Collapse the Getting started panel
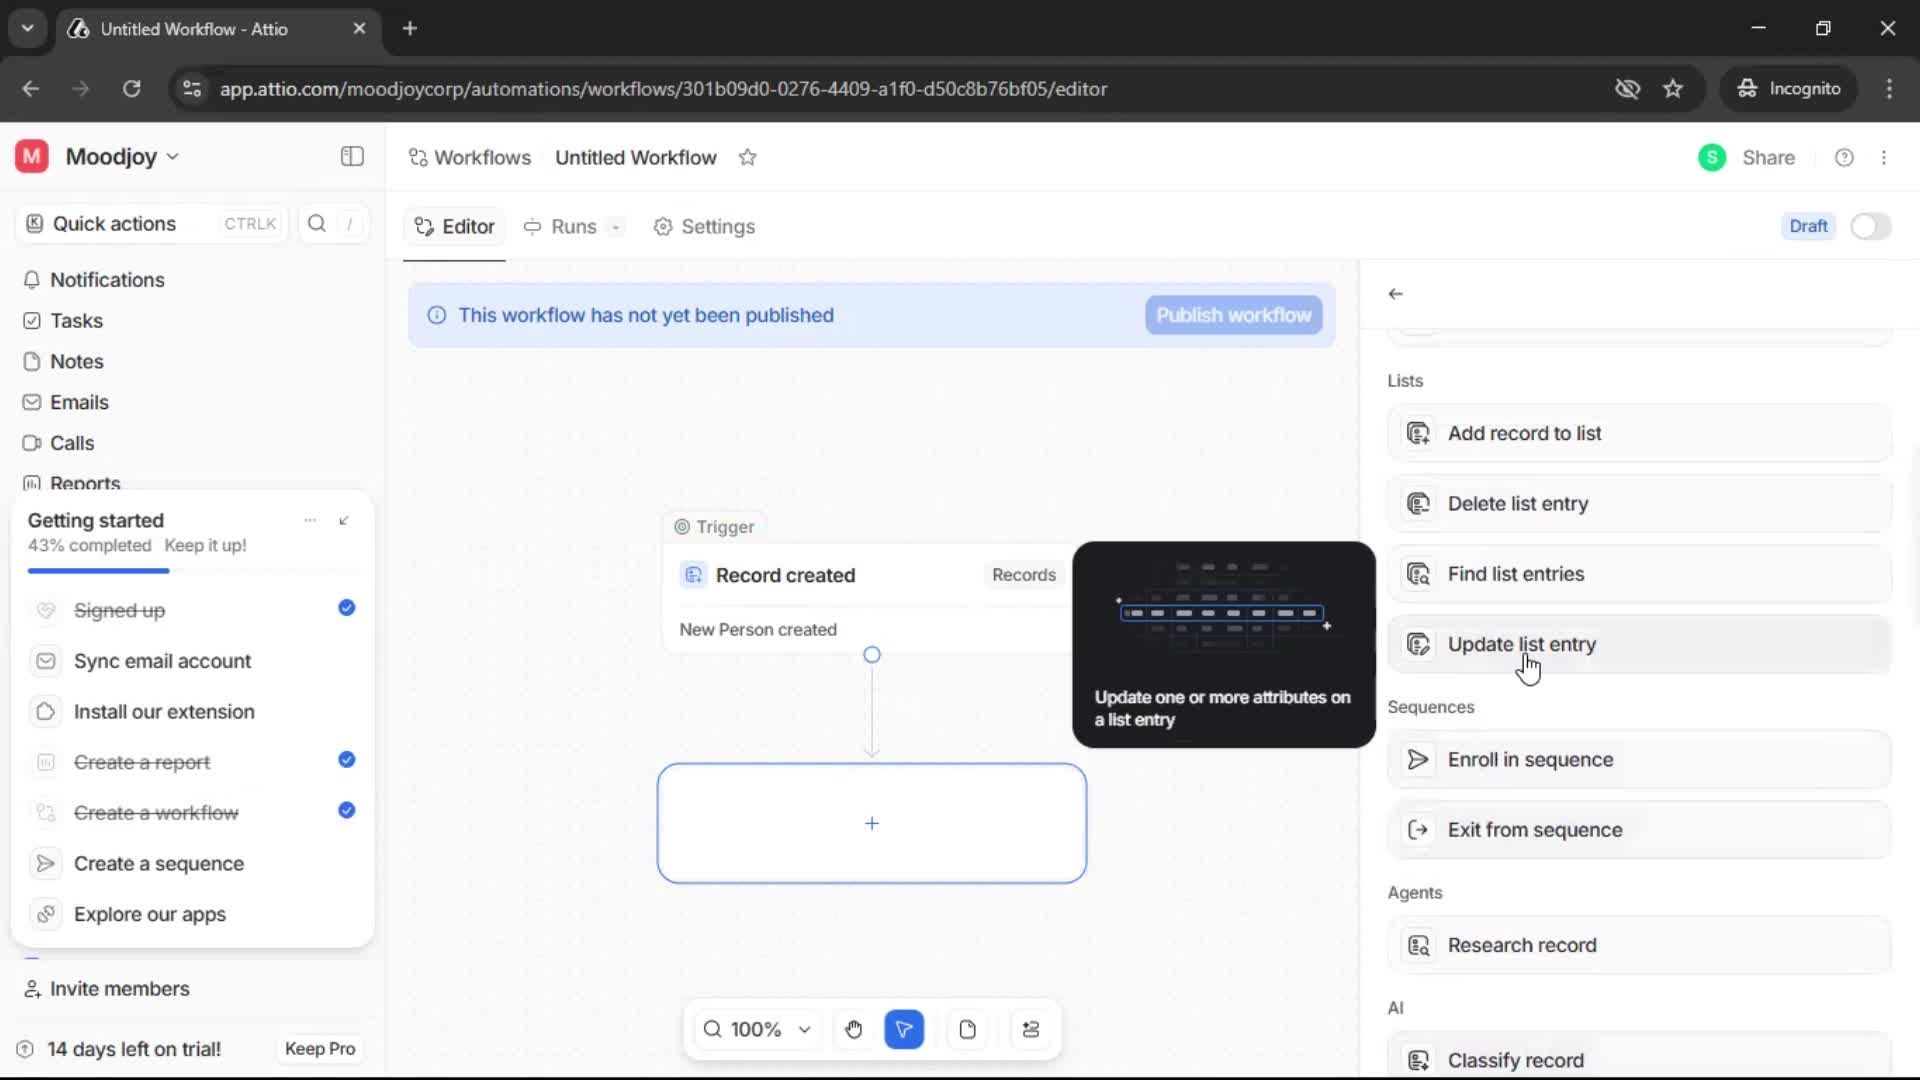 (344, 520)
